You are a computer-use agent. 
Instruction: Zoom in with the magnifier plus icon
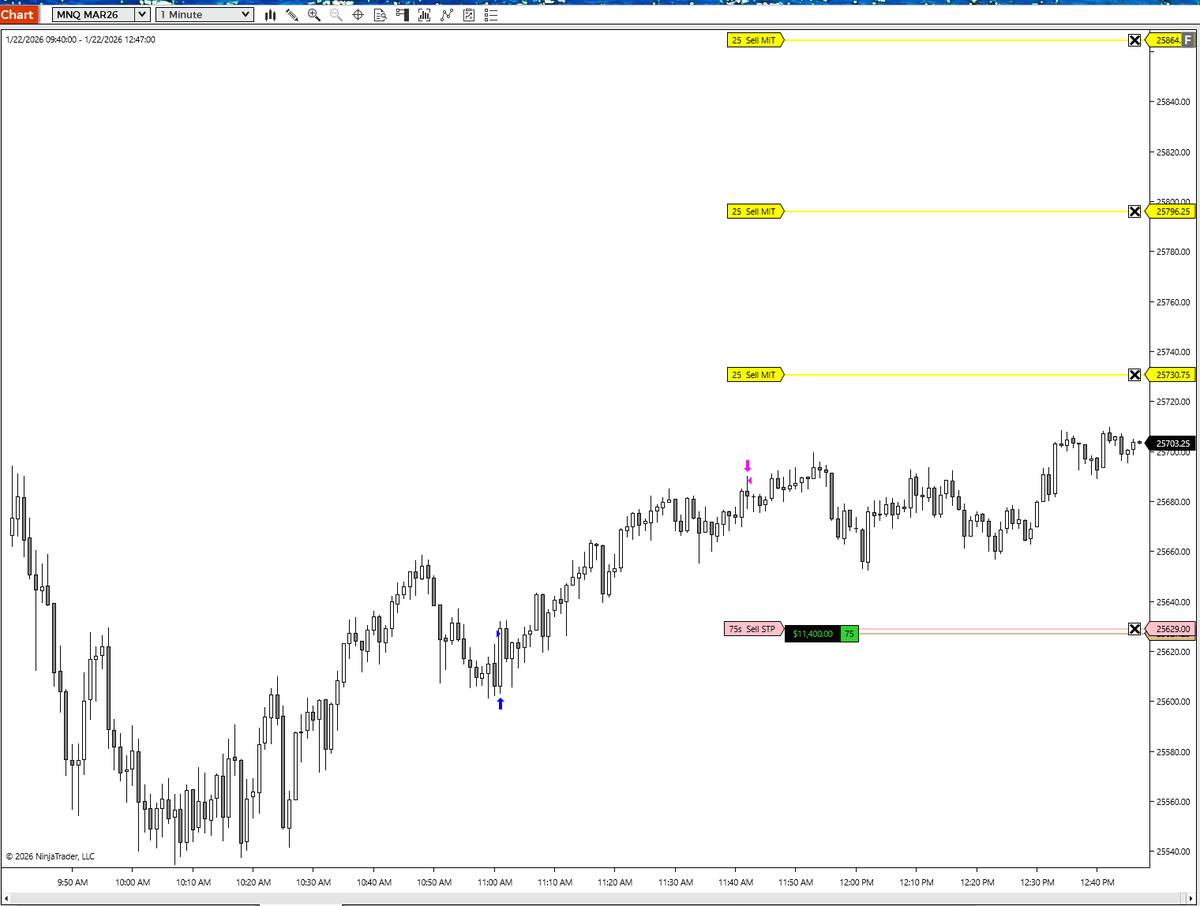point(314,15)
